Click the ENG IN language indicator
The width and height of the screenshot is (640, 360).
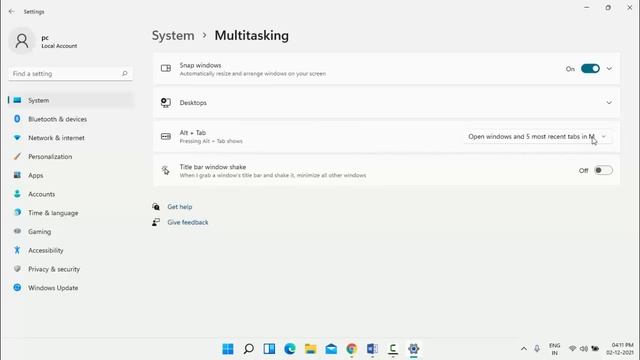[554, 349]
